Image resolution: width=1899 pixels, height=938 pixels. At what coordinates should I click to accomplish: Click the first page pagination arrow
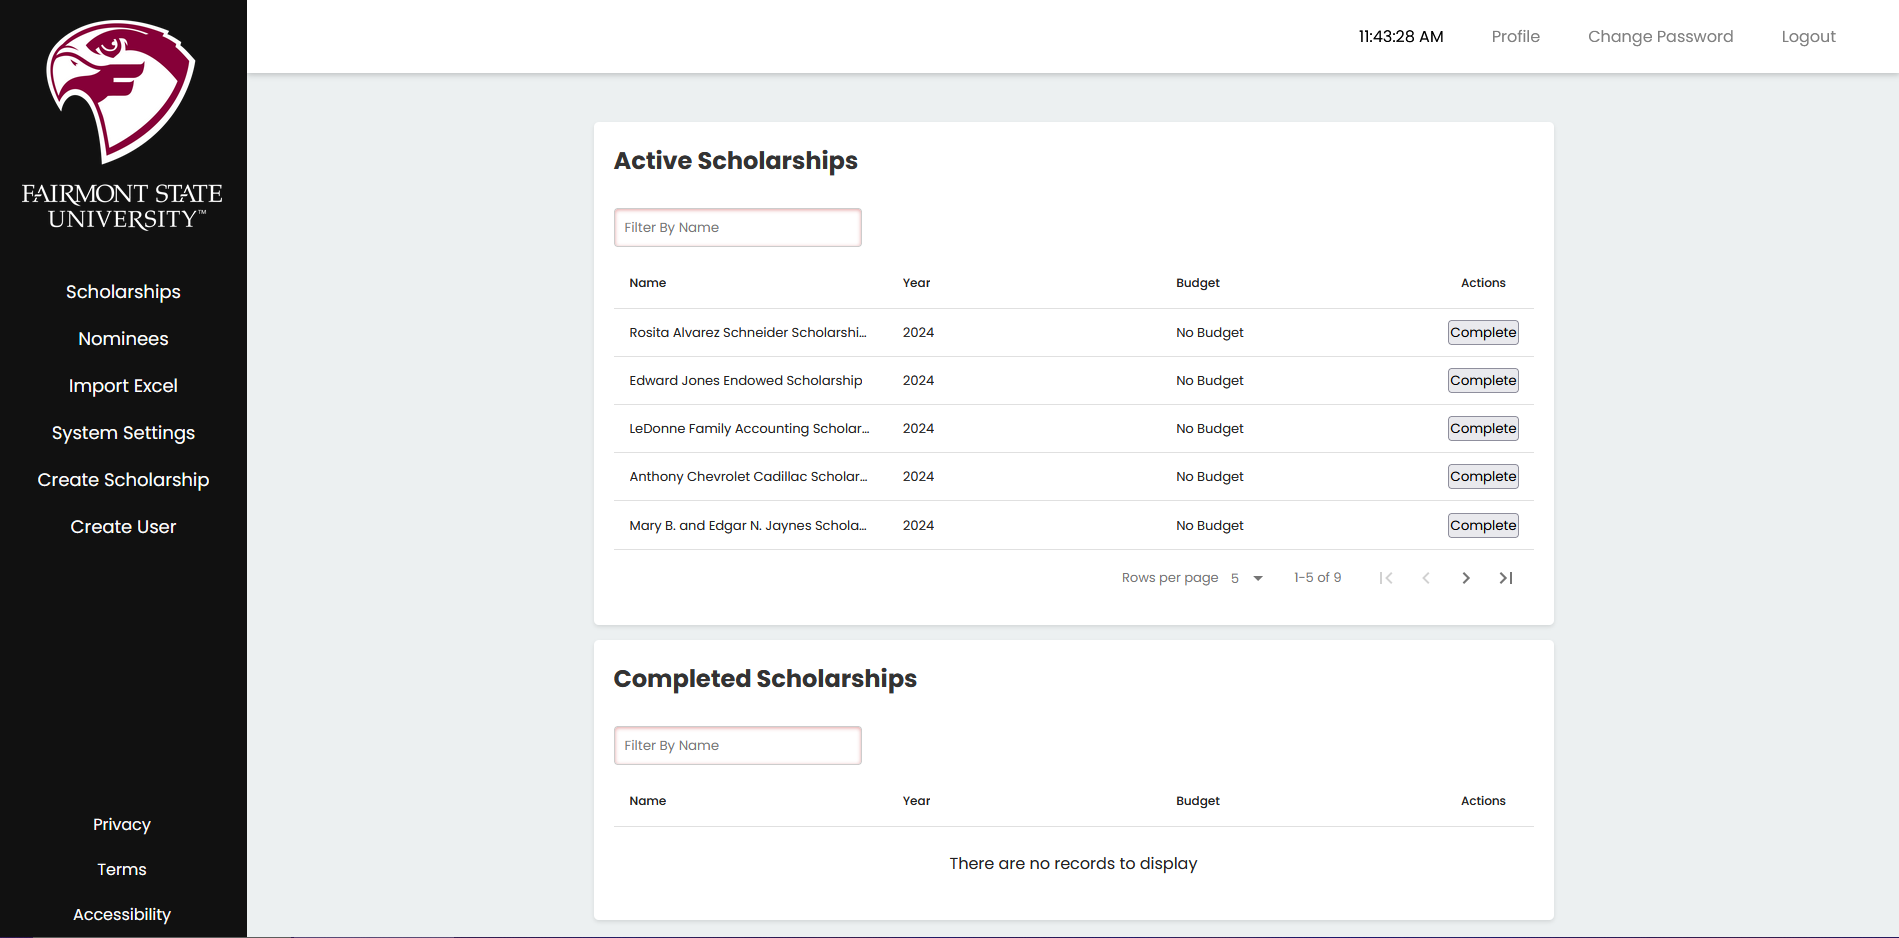pyautogui.click(x=1385, y=578)
